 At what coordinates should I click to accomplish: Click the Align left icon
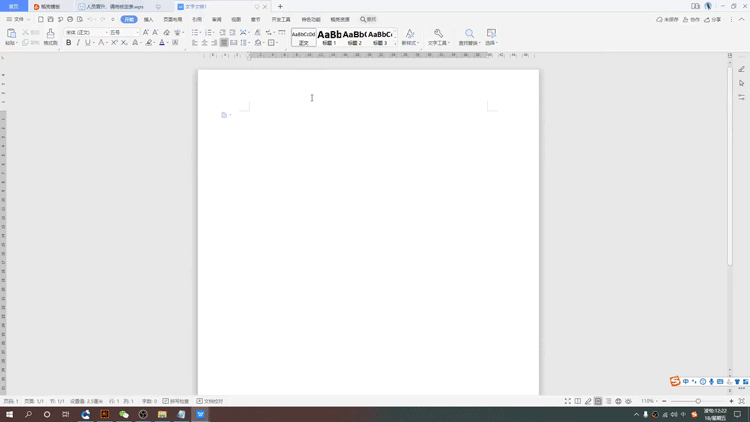tap(195, 43)
